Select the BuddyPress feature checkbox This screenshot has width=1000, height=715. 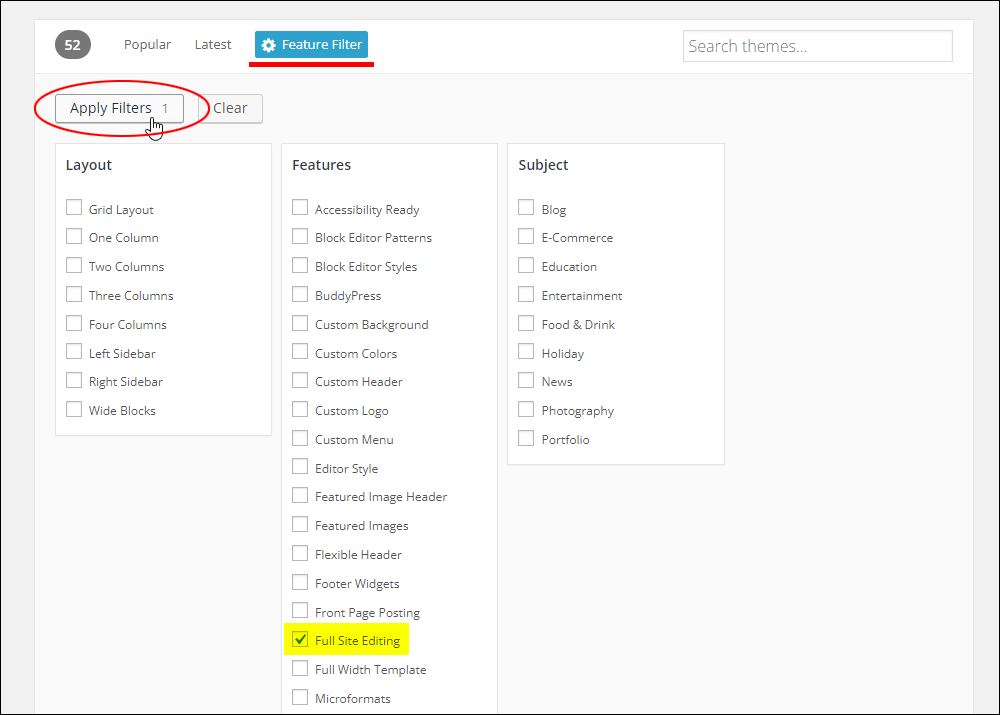[300, 294]
